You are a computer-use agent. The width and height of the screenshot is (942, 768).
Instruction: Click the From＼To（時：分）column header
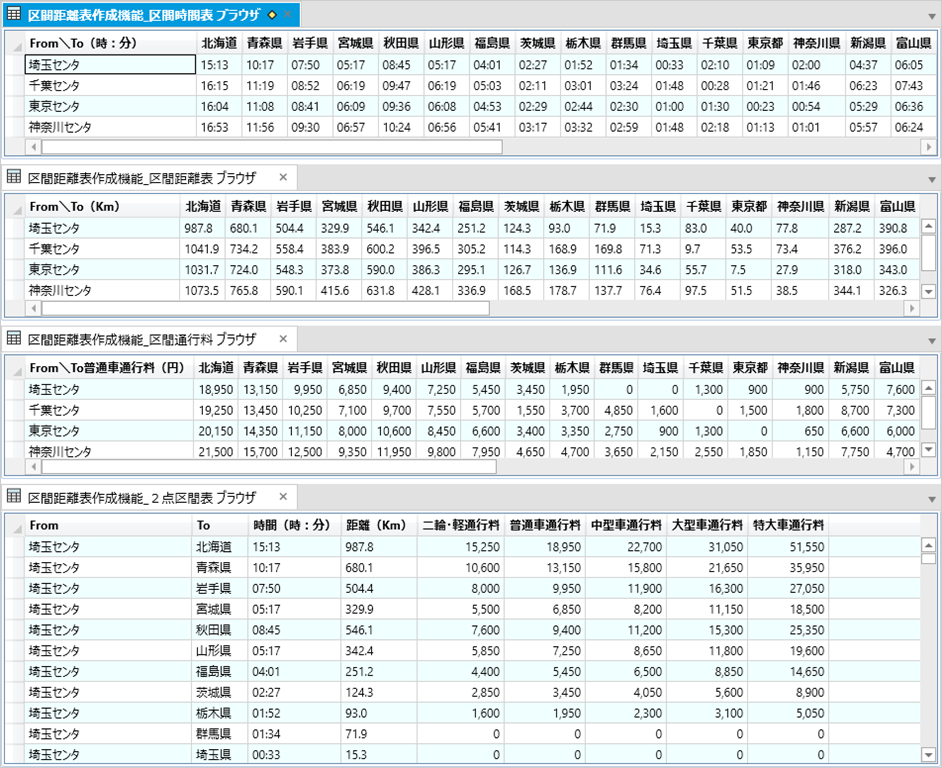pos(111,43)
